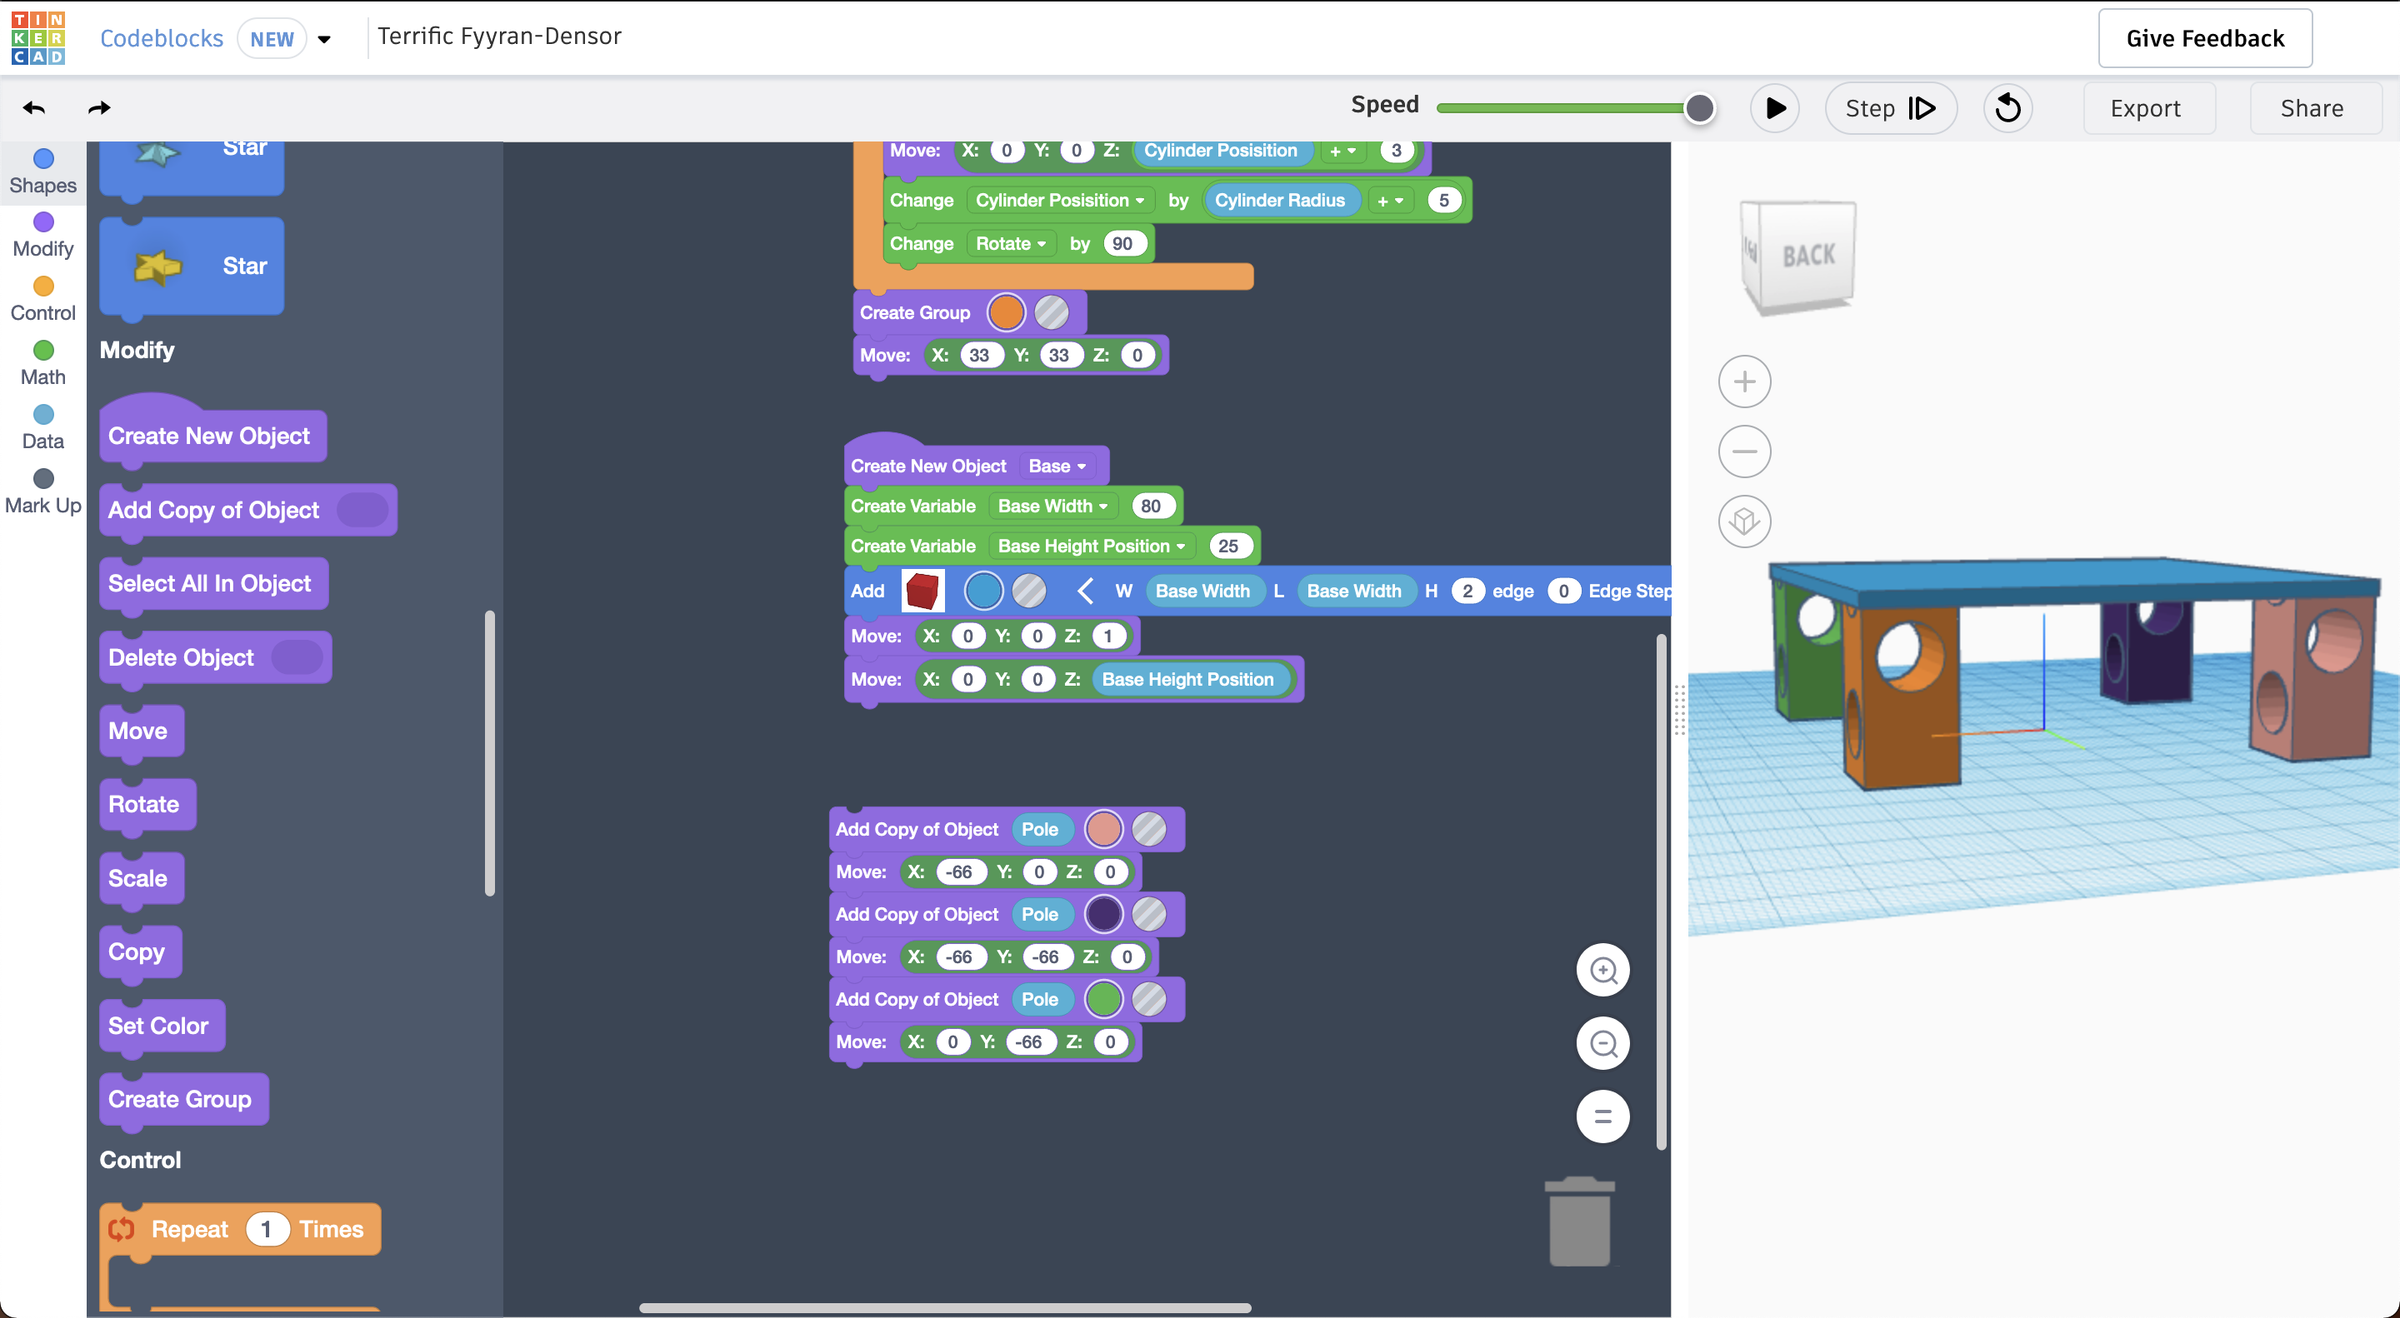Open the Data category

[43, 426]
